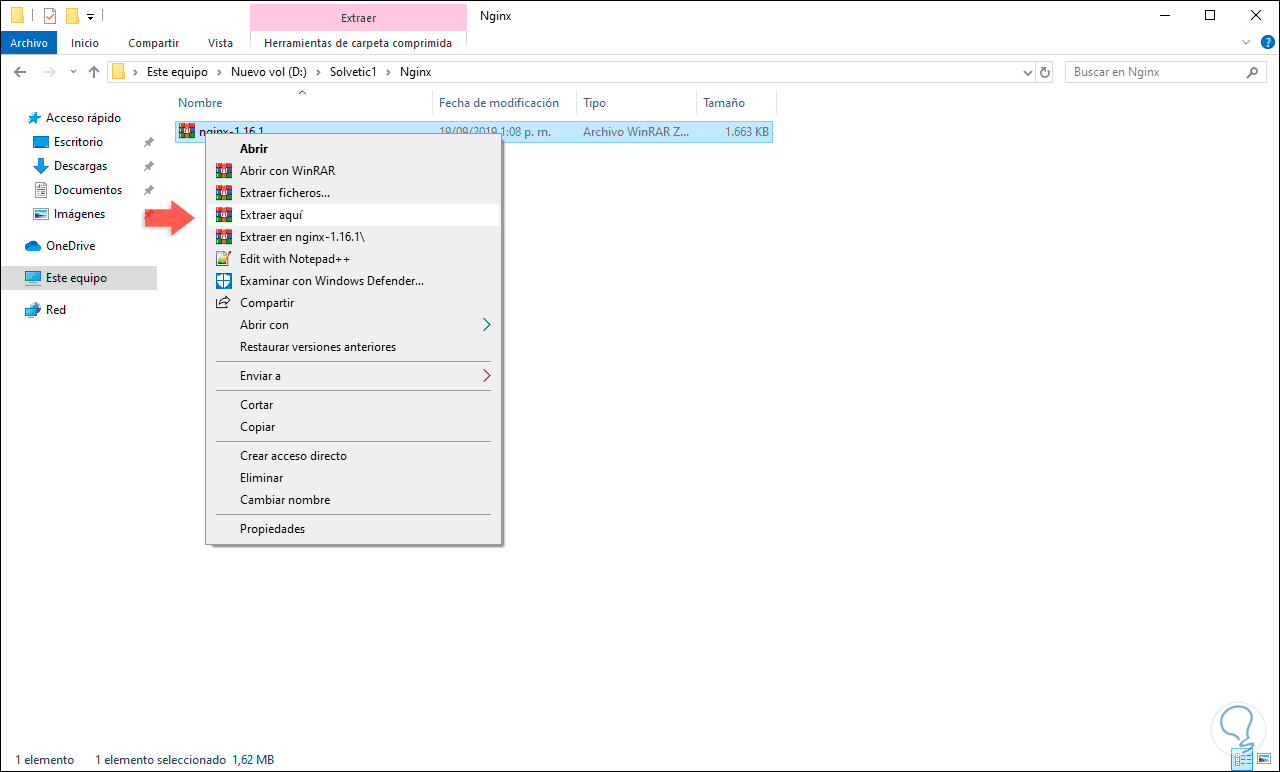Expand the chevron right of breadcrumb Solvetic1
The image size is (1280, 772).
tap(391, 72)
